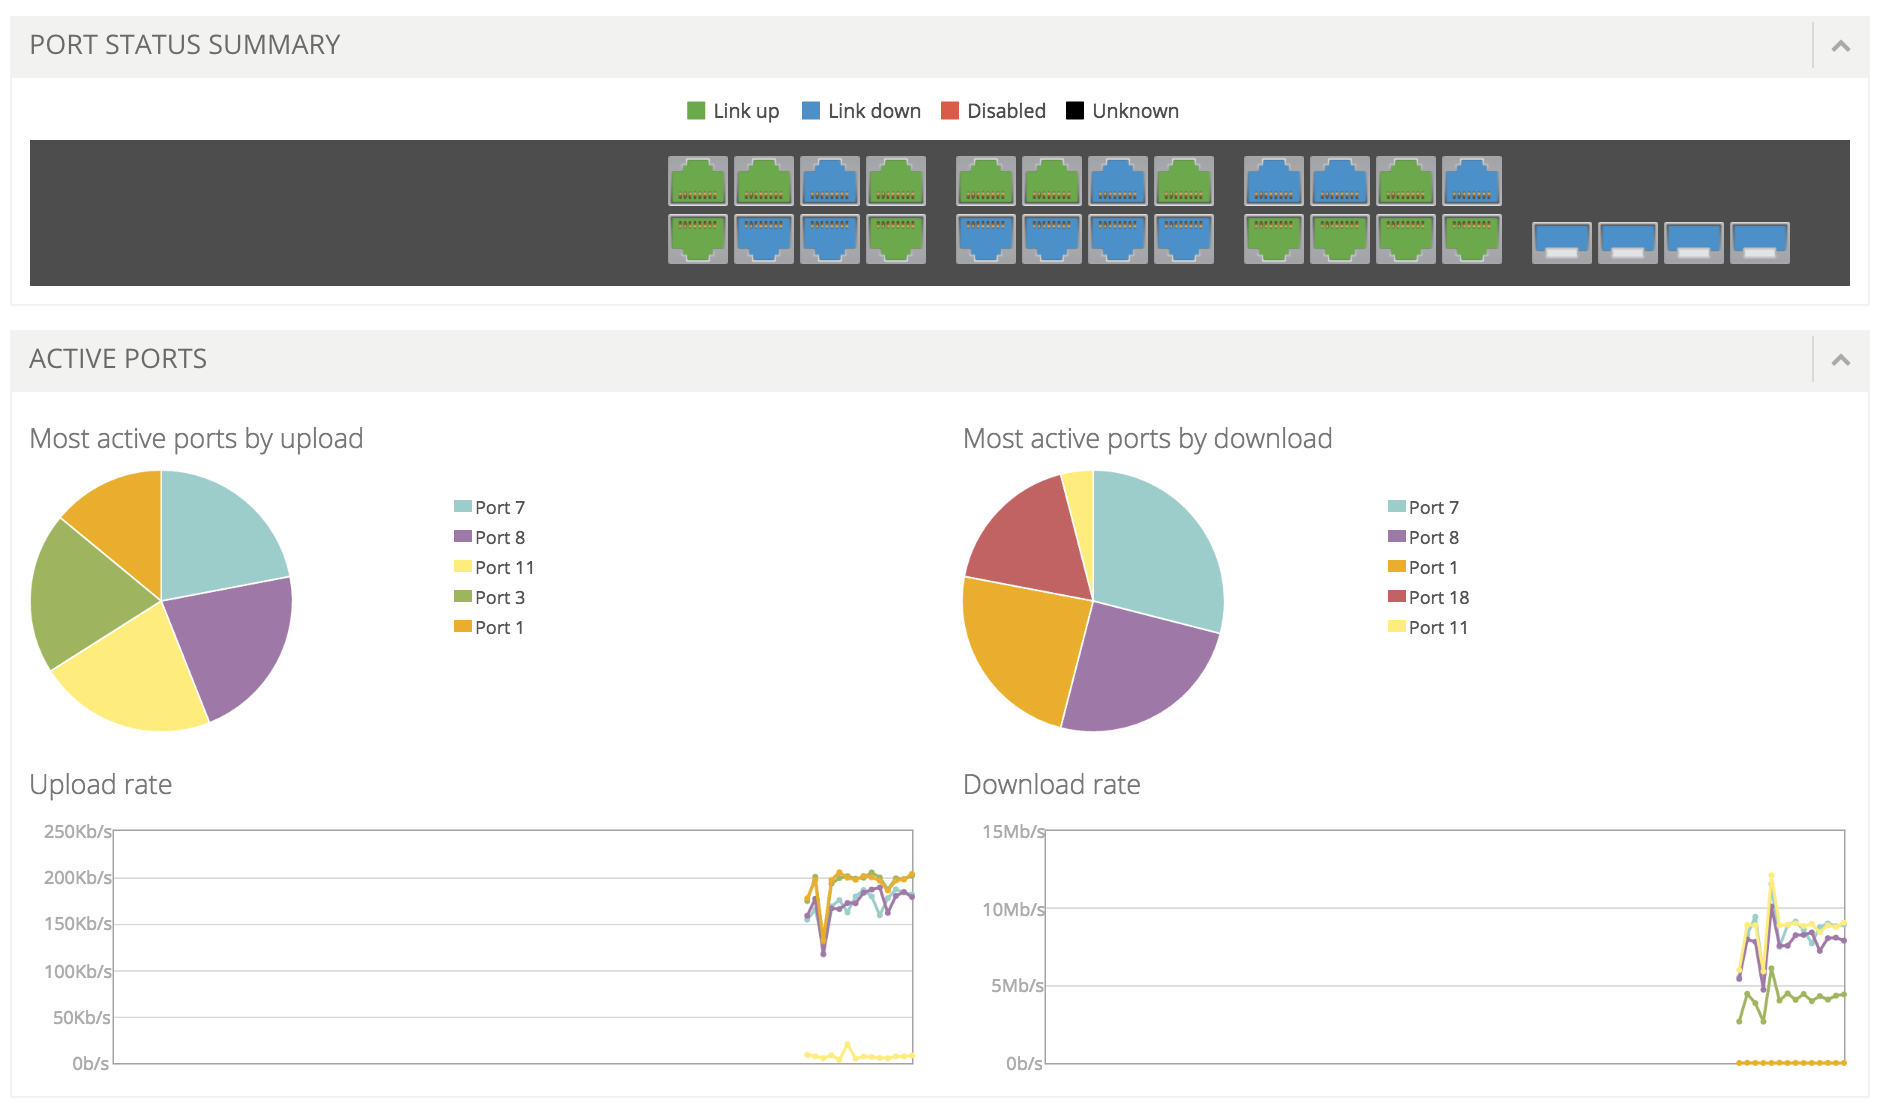
Task: Click the 15Mb/s axis label
Action: click(1013, 831)
